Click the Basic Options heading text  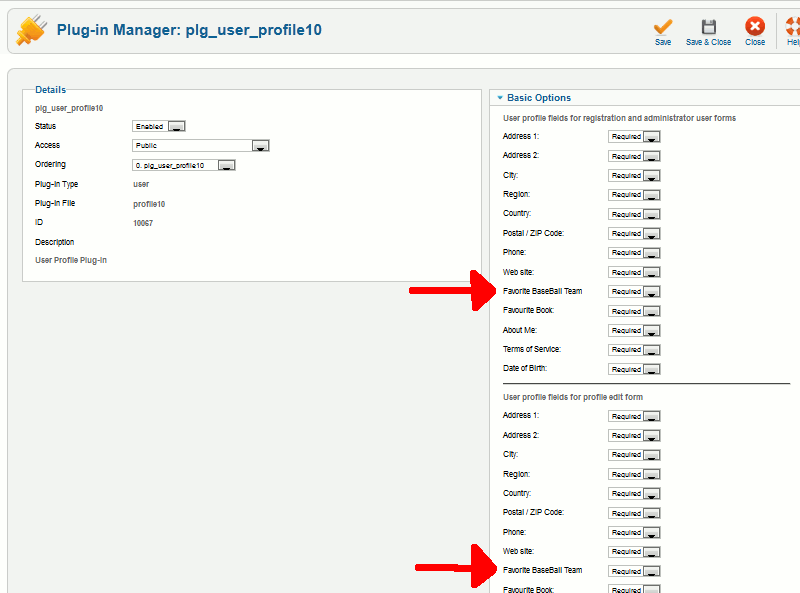click(x=539, y=97)
